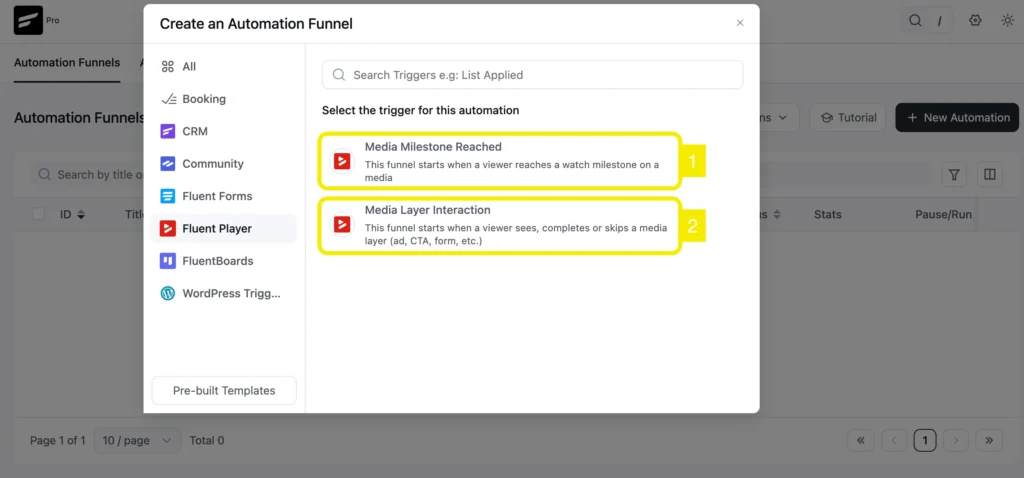Click the Stats column header
1024x478 pixels.
coord(827,214)
